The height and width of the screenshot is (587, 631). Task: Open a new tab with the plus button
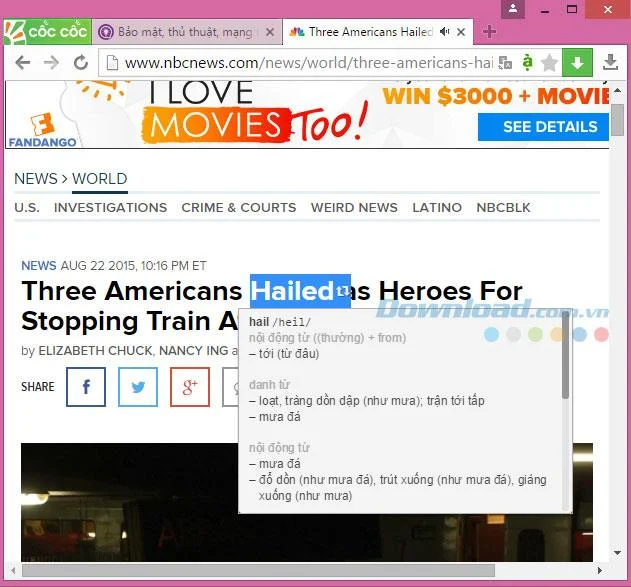point(489,31)
